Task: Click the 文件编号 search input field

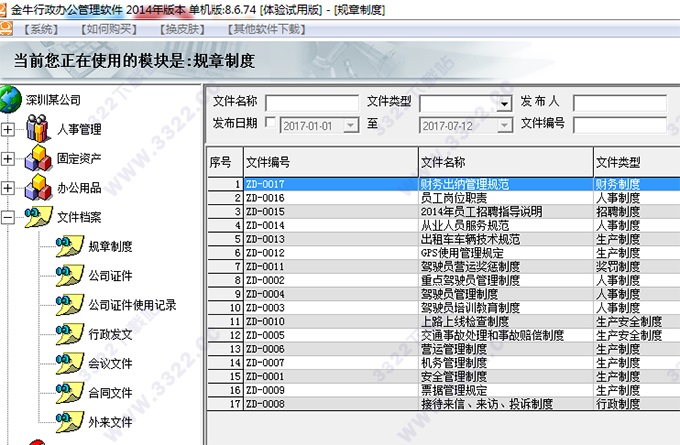Action: (x=620, y=125)
